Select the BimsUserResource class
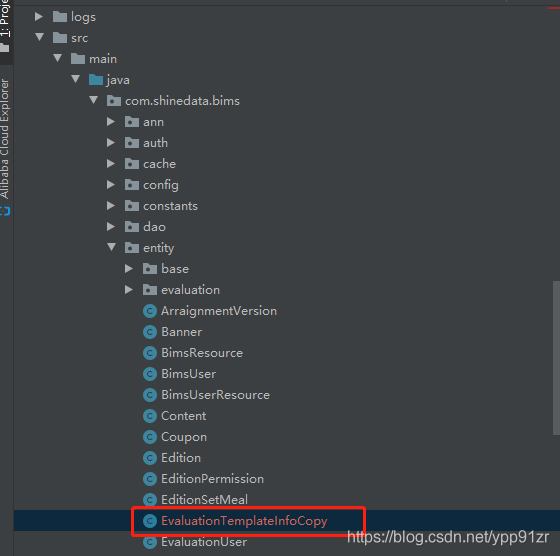 point(215,395)
